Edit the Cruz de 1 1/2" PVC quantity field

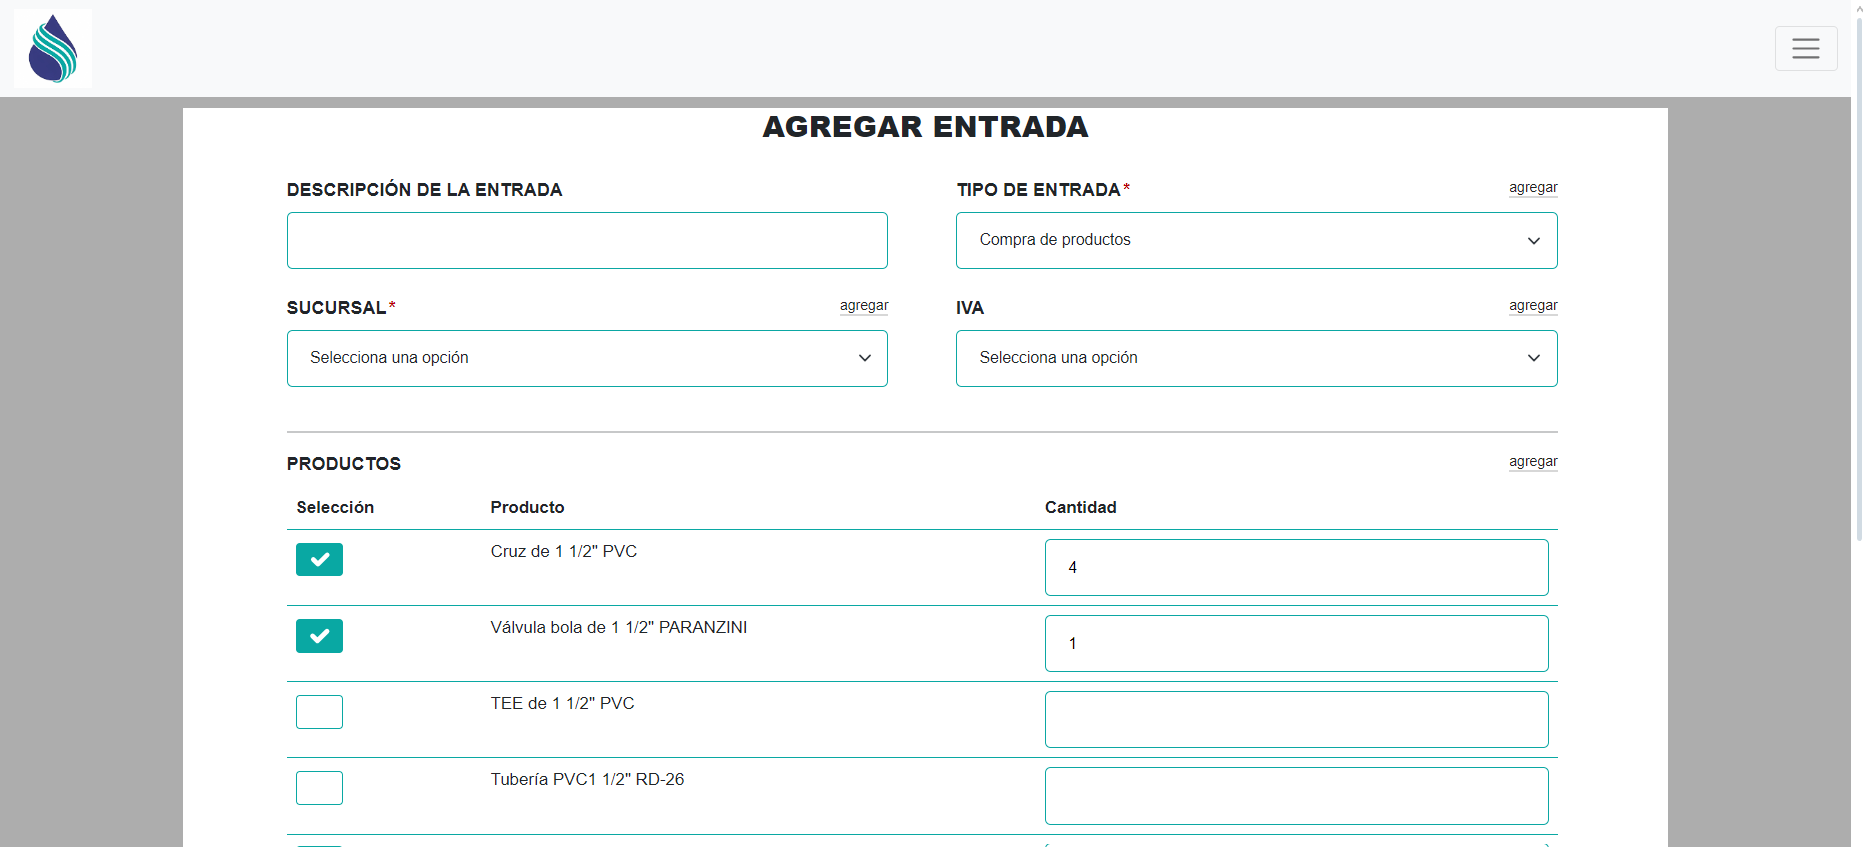click(1296, 567)
